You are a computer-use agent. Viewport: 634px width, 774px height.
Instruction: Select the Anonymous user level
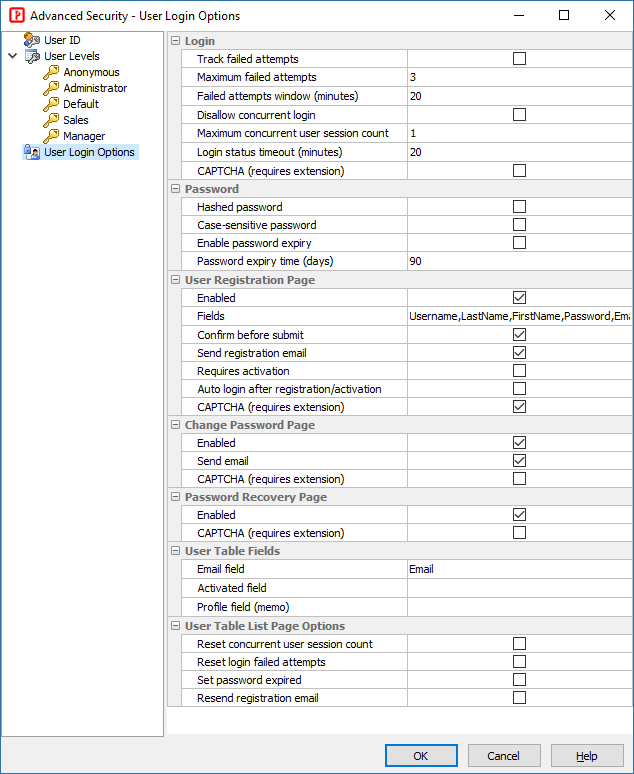pyautogui.click(x=91, y=72)
